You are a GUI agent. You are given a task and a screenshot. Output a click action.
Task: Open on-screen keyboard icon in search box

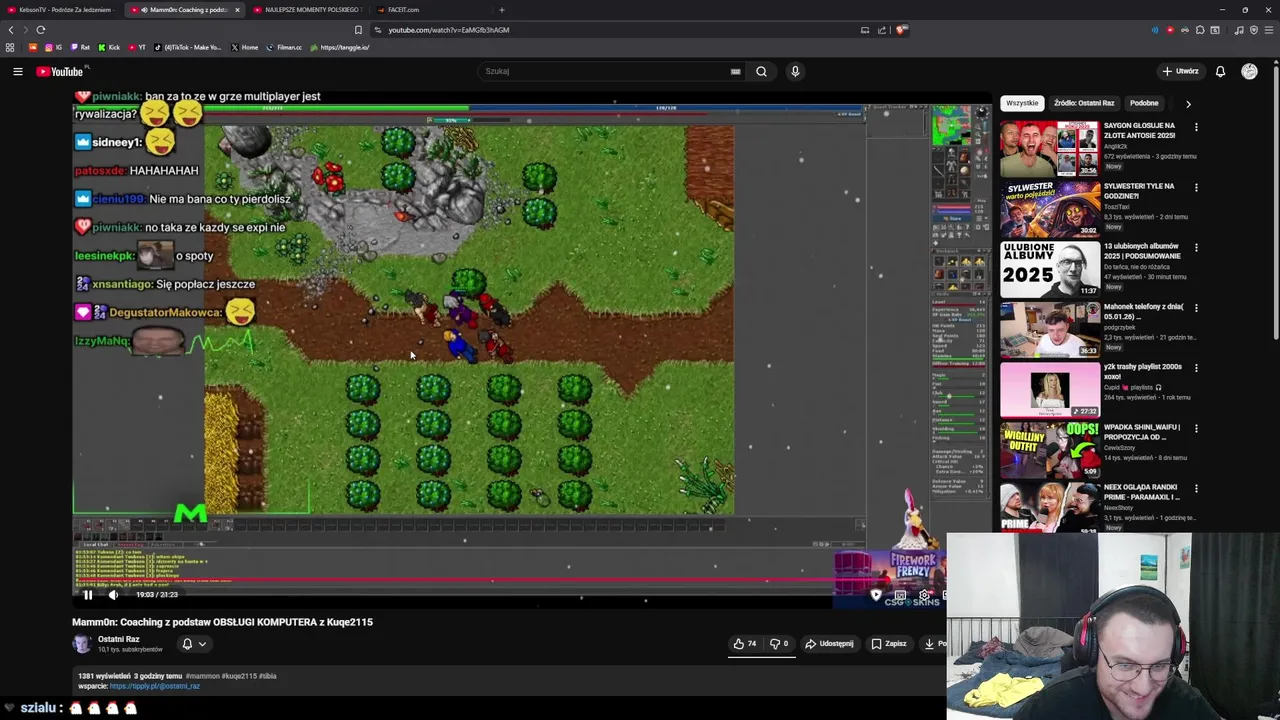735,71
